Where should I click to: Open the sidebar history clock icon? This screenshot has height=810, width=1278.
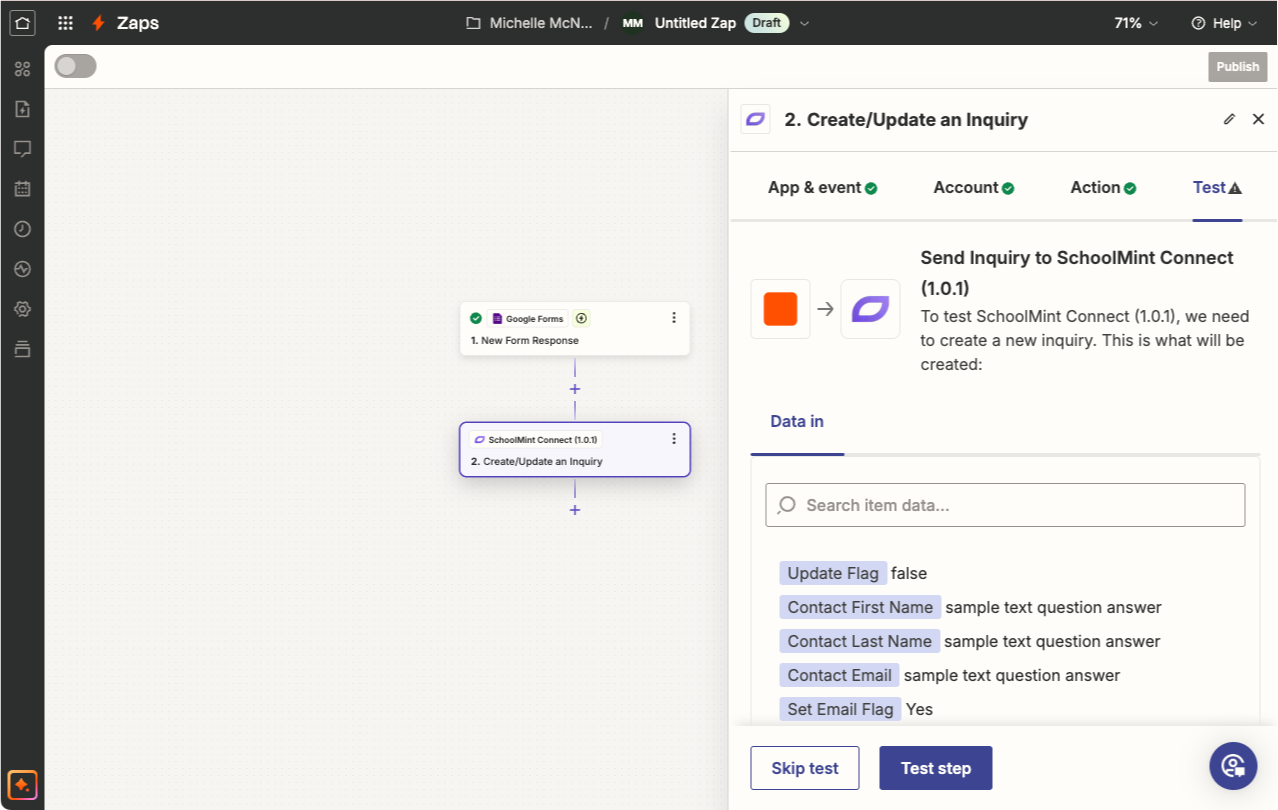(x=22, y=229)
